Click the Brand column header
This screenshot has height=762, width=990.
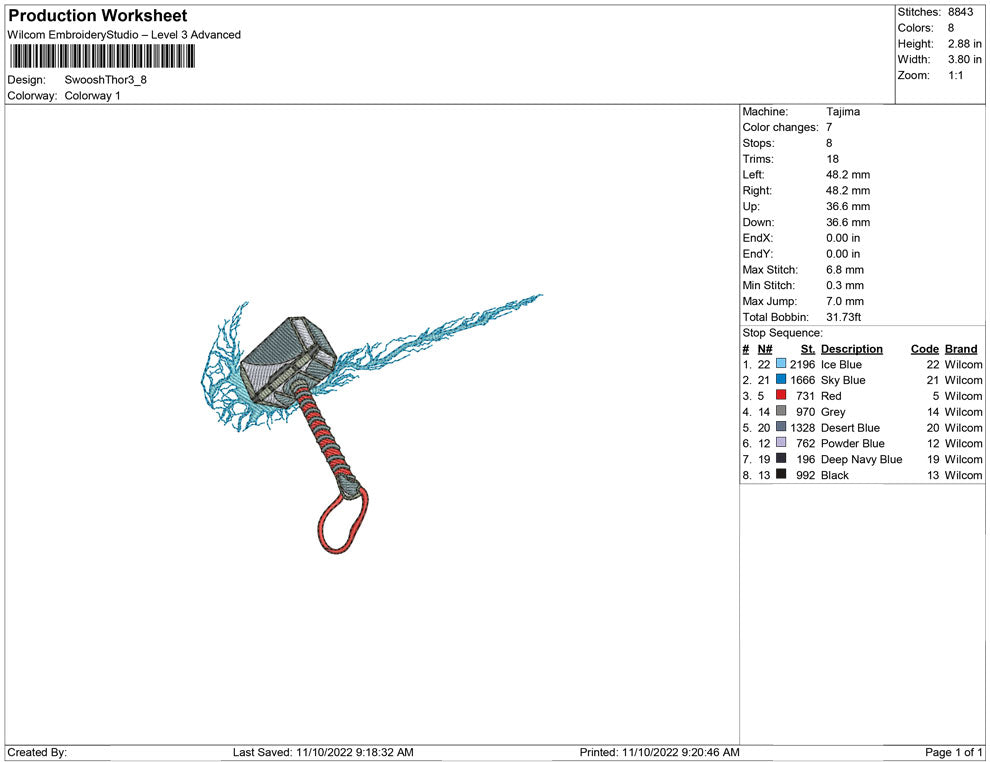pos(961,349)
